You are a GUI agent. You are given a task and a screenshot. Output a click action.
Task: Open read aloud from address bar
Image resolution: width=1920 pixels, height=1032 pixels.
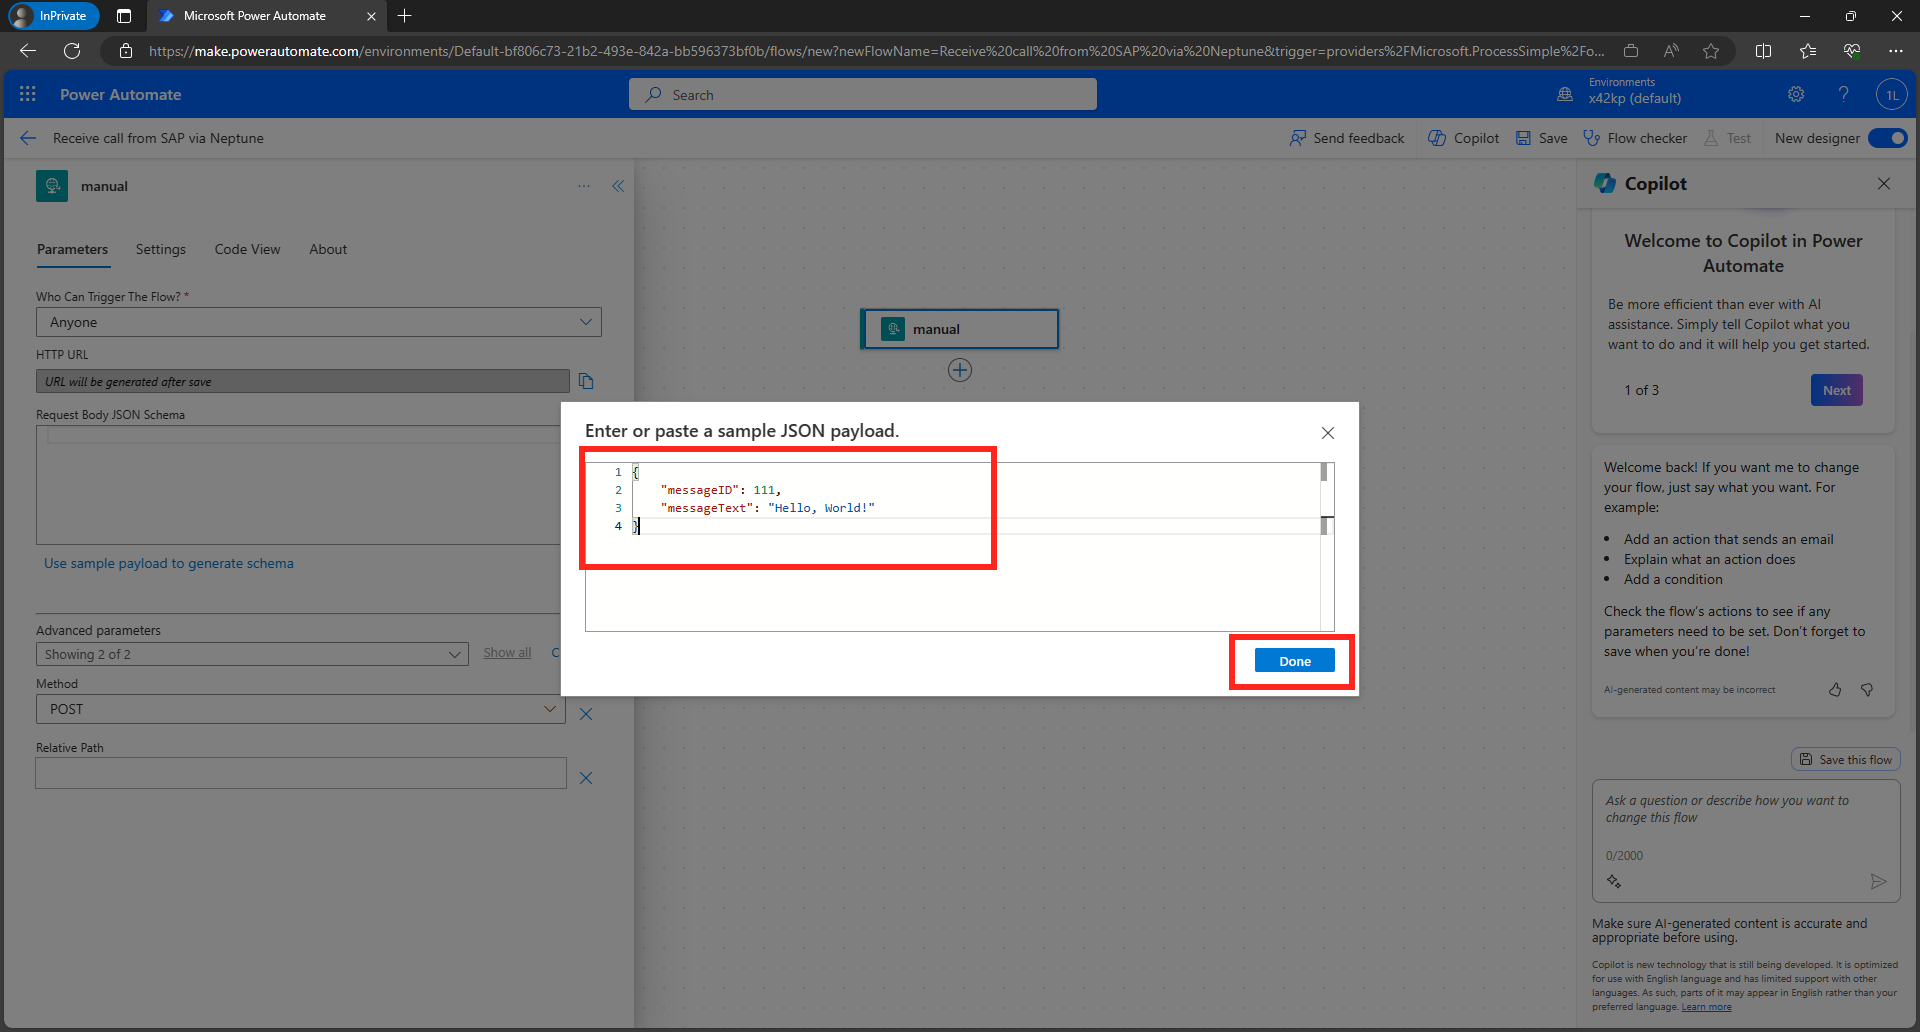(x=1671, y=51)
